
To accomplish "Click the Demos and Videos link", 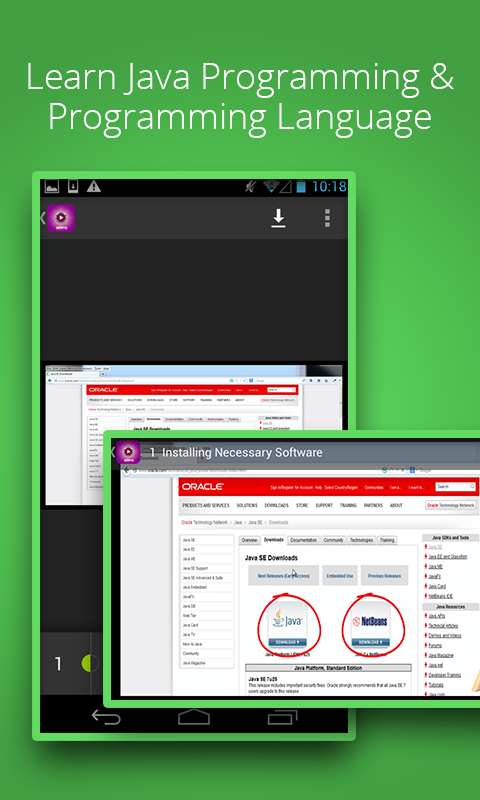I will 445,636.
